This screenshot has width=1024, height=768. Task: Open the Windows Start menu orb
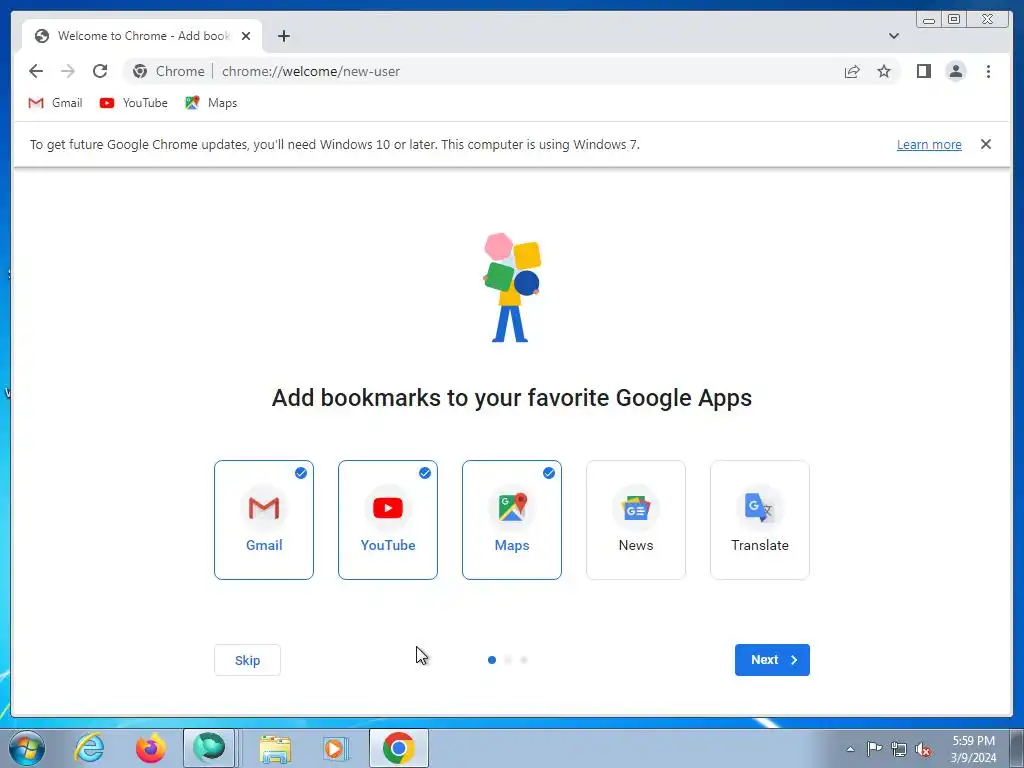[x=27, y=748]
